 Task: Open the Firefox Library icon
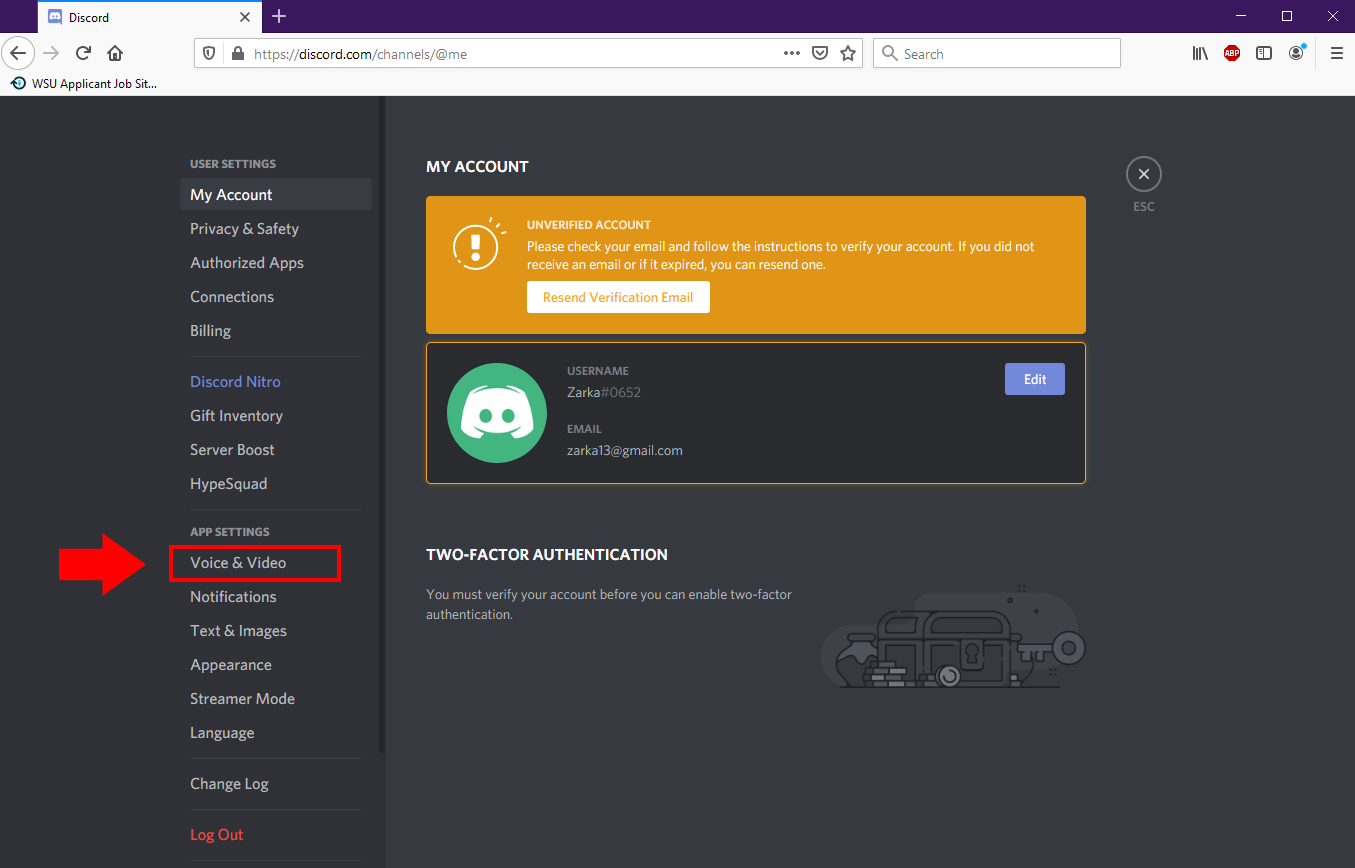(1199, 53)
